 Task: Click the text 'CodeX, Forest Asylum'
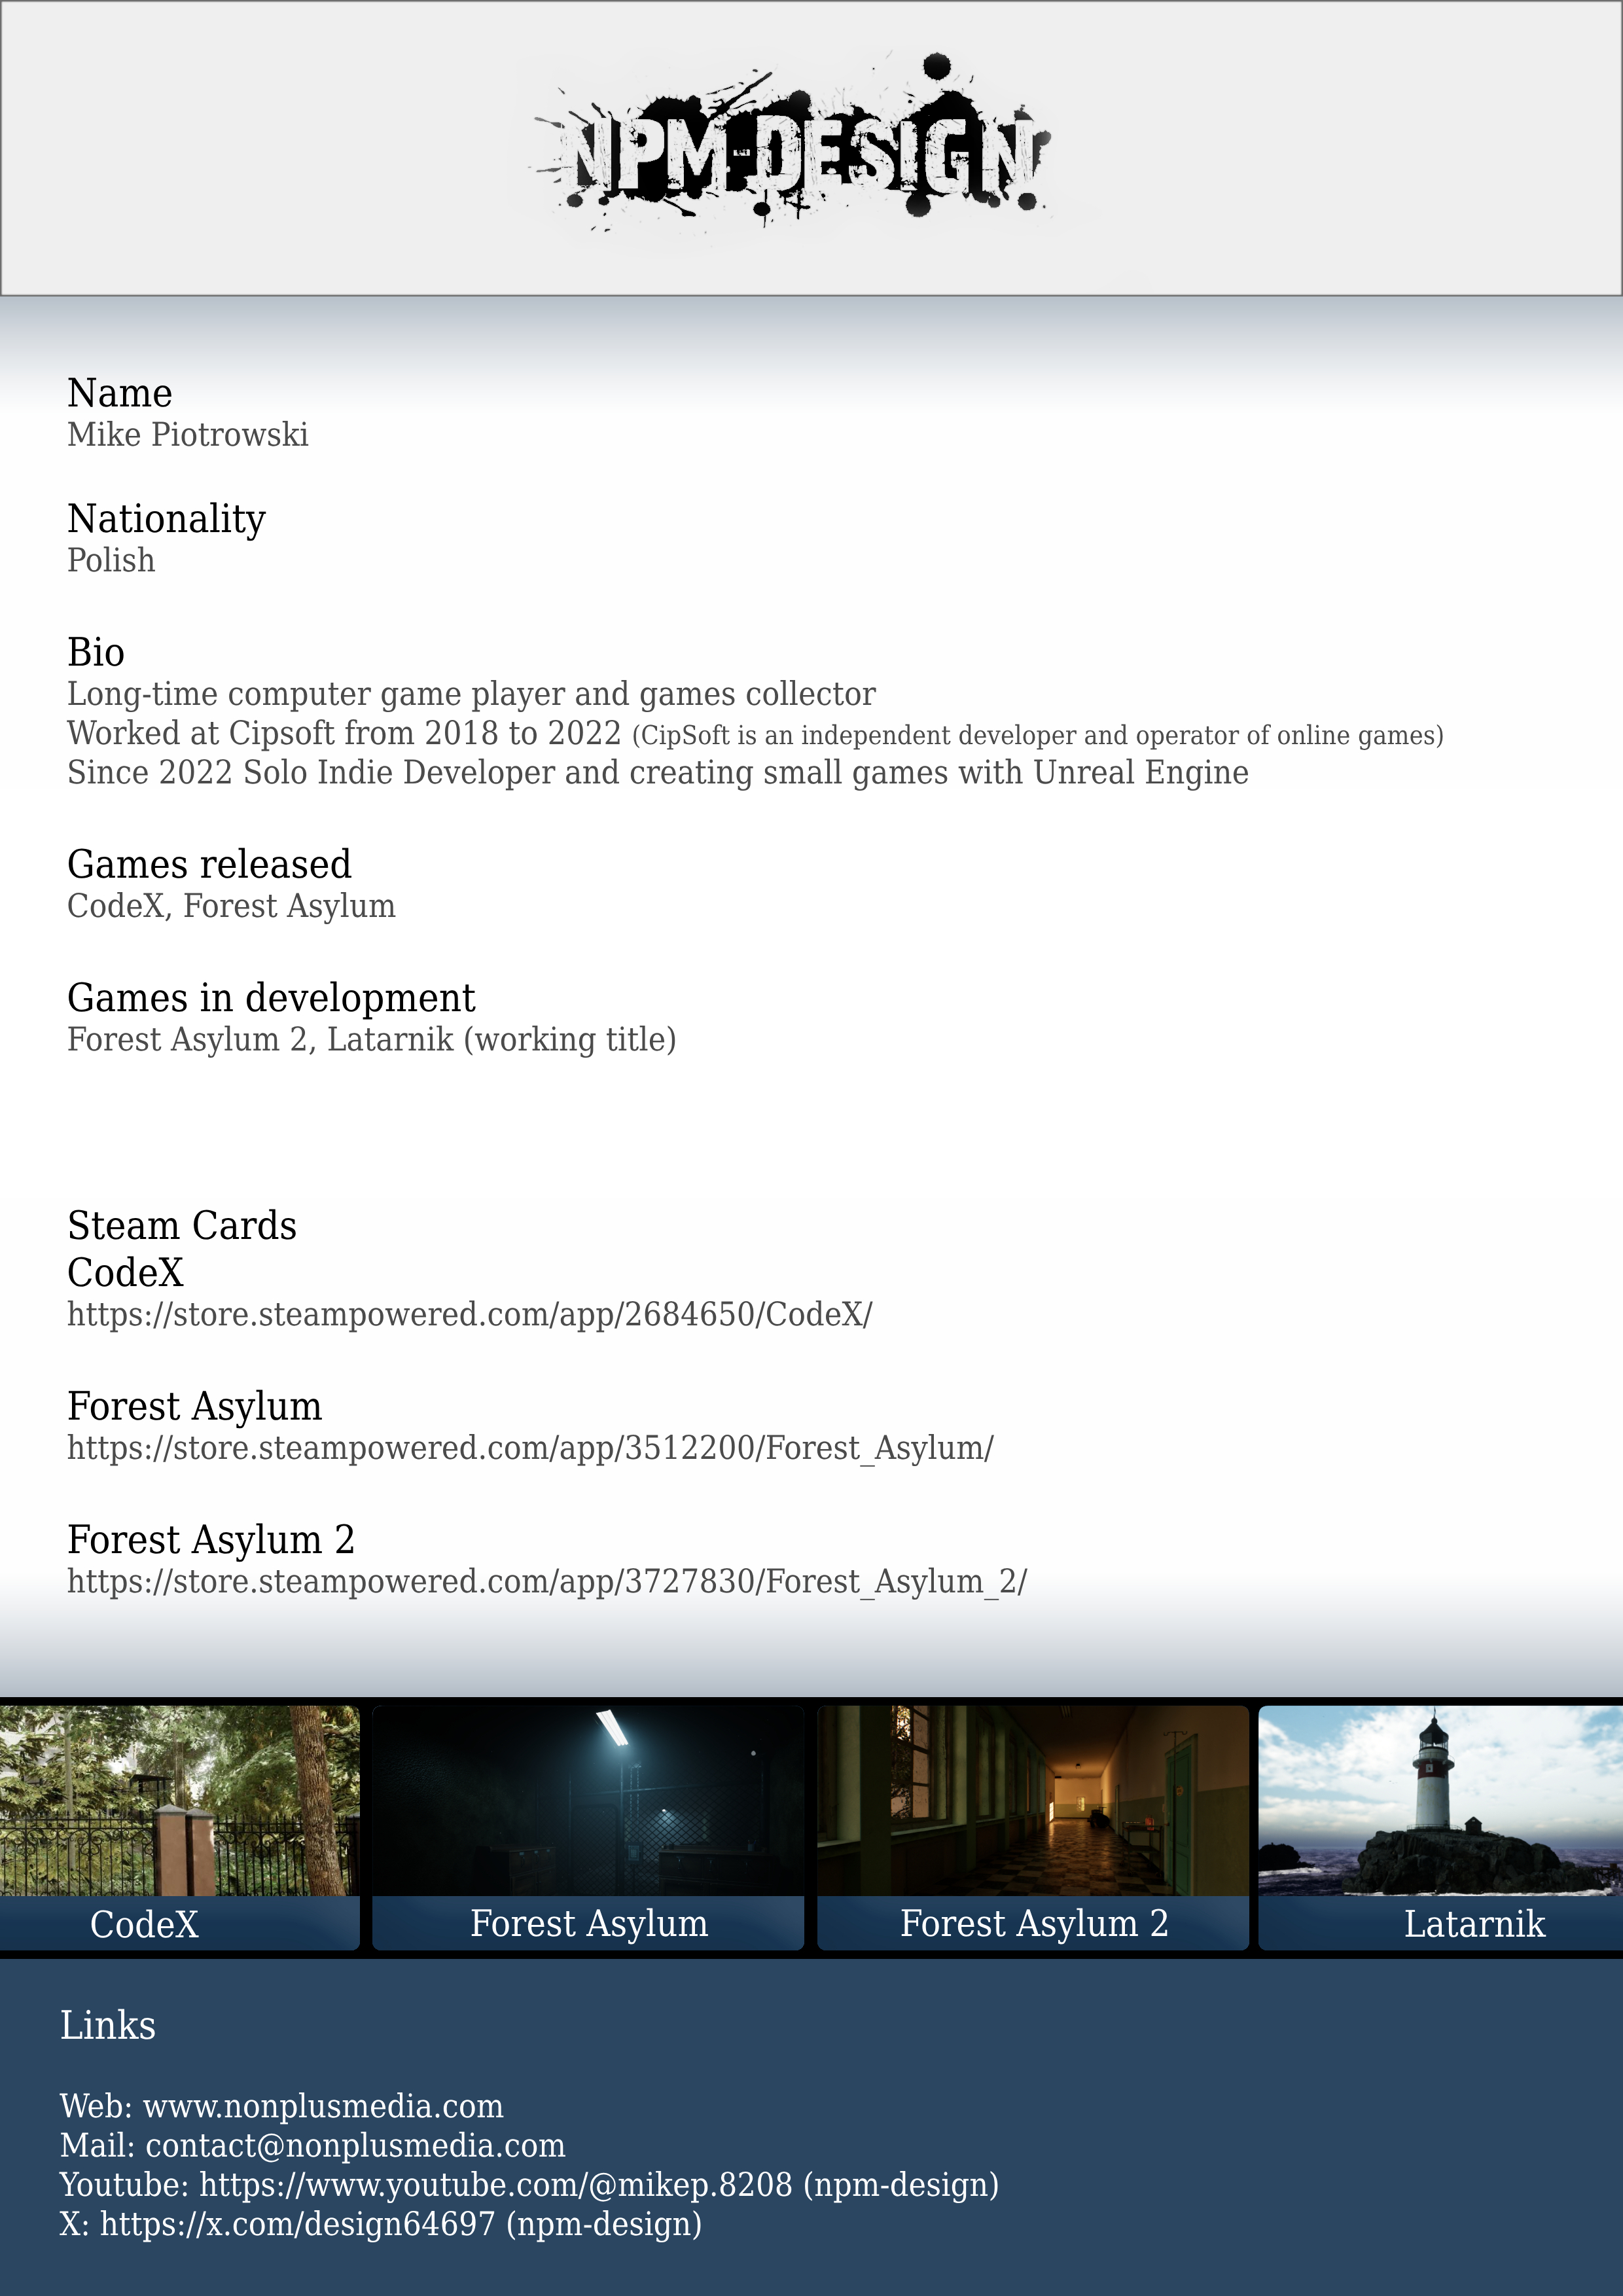231,906
